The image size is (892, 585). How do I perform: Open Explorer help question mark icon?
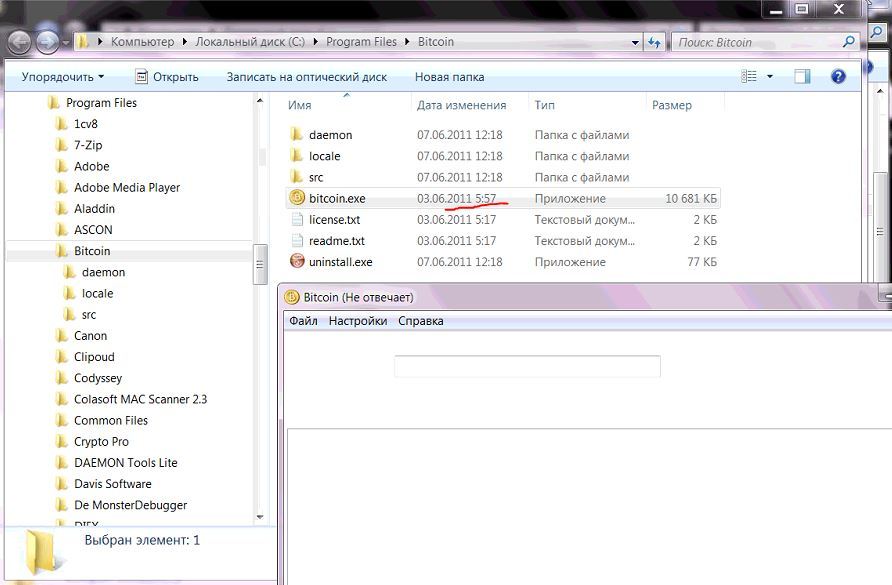click(x=838, y=76)
